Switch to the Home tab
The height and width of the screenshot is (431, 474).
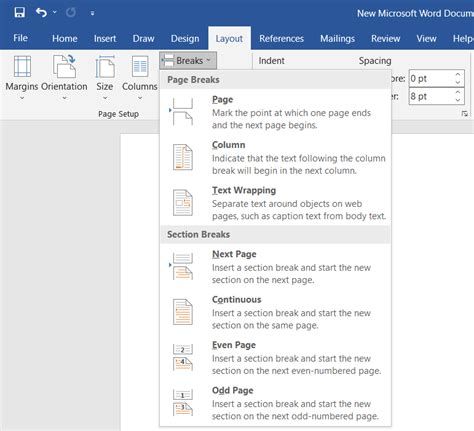[65, 38]
